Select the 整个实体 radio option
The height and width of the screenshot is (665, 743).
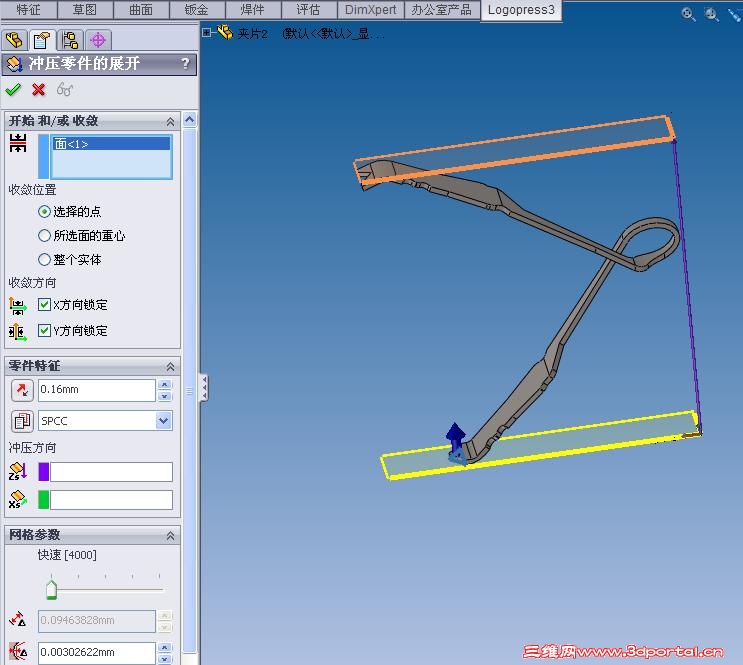point(44,260)
